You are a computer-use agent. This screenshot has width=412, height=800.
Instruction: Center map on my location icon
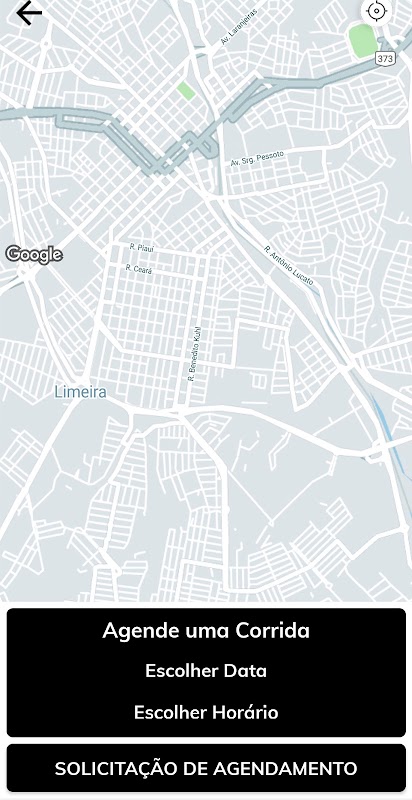[377, 11]
